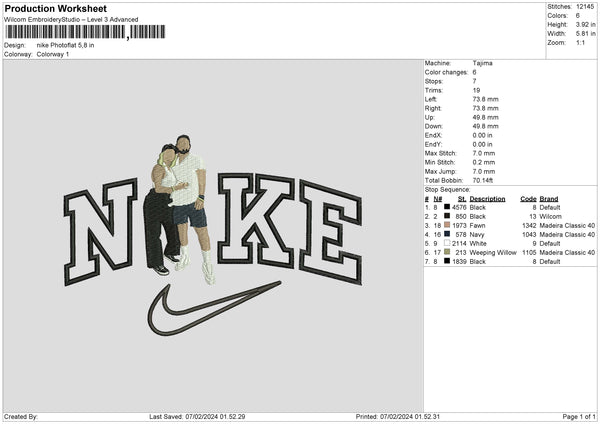Screen dimensions: 600x424
Task: Click the Fawn color swatch
Action: [x=447, y=225]
